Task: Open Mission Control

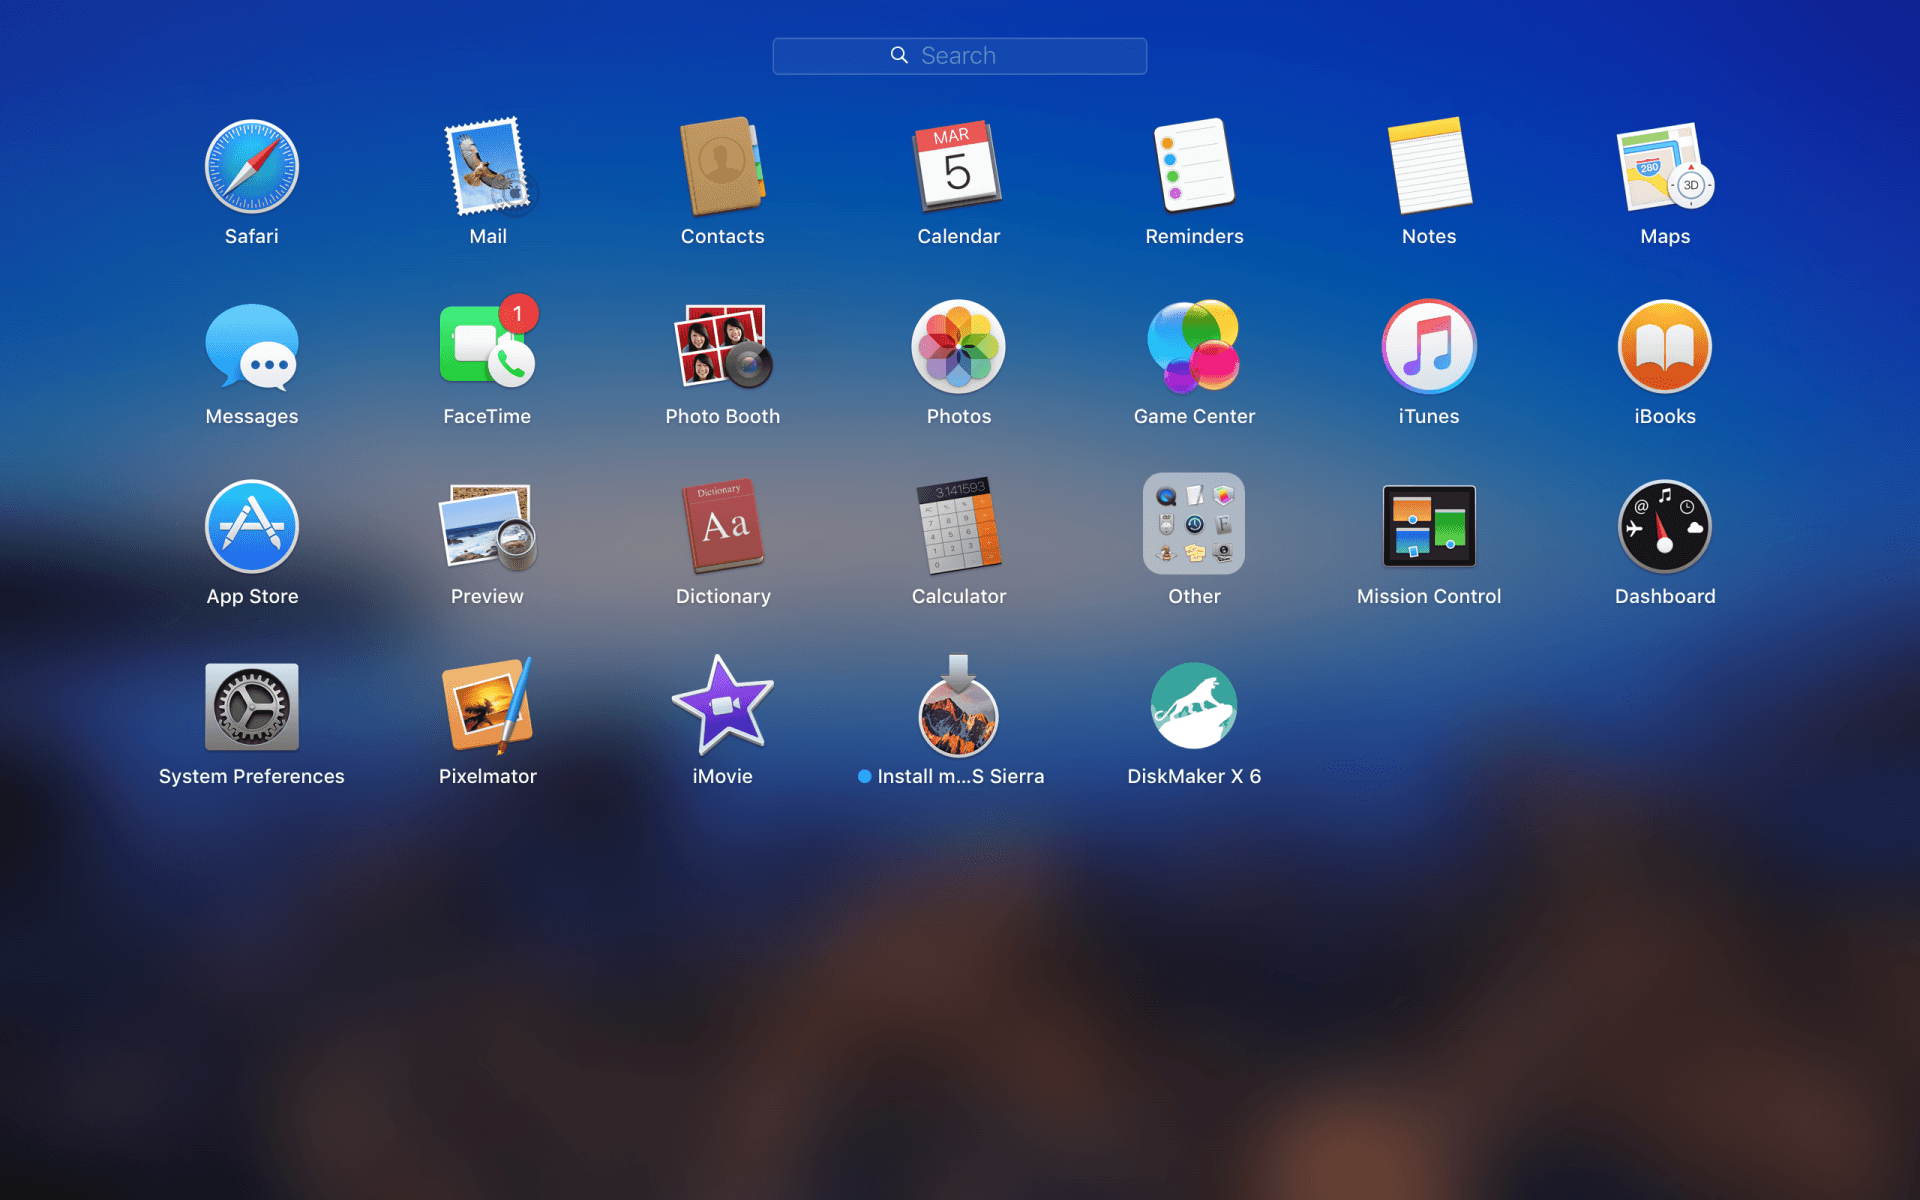Action: tap(1429, 527)
